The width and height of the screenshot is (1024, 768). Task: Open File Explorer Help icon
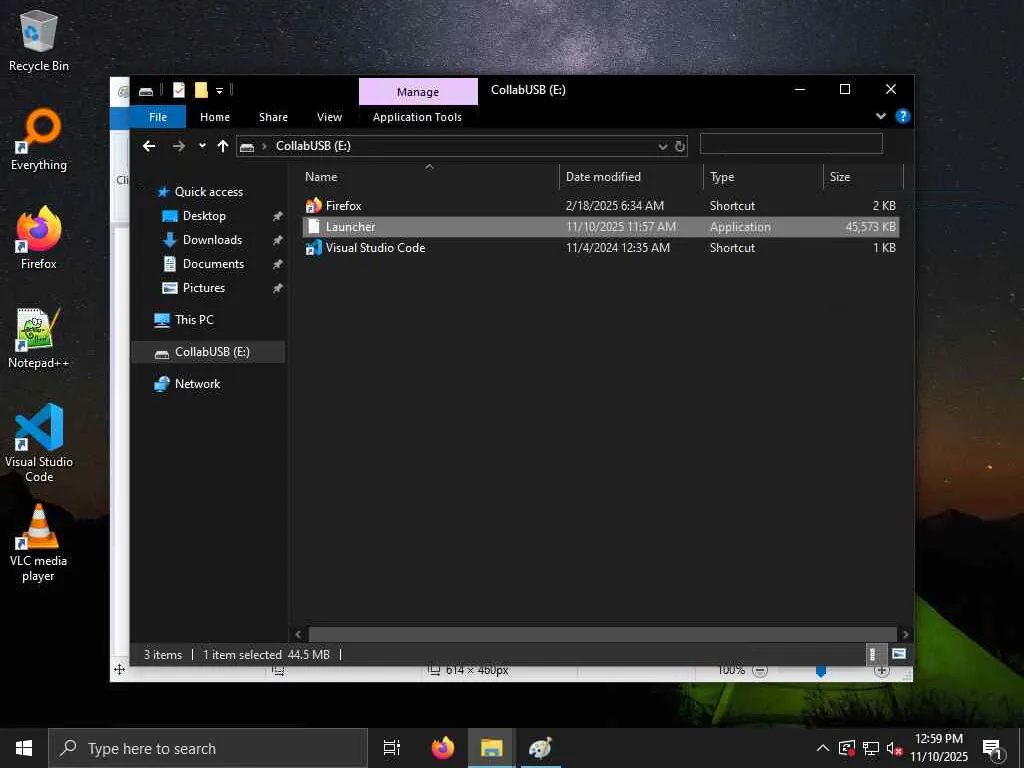pos(903,116)
